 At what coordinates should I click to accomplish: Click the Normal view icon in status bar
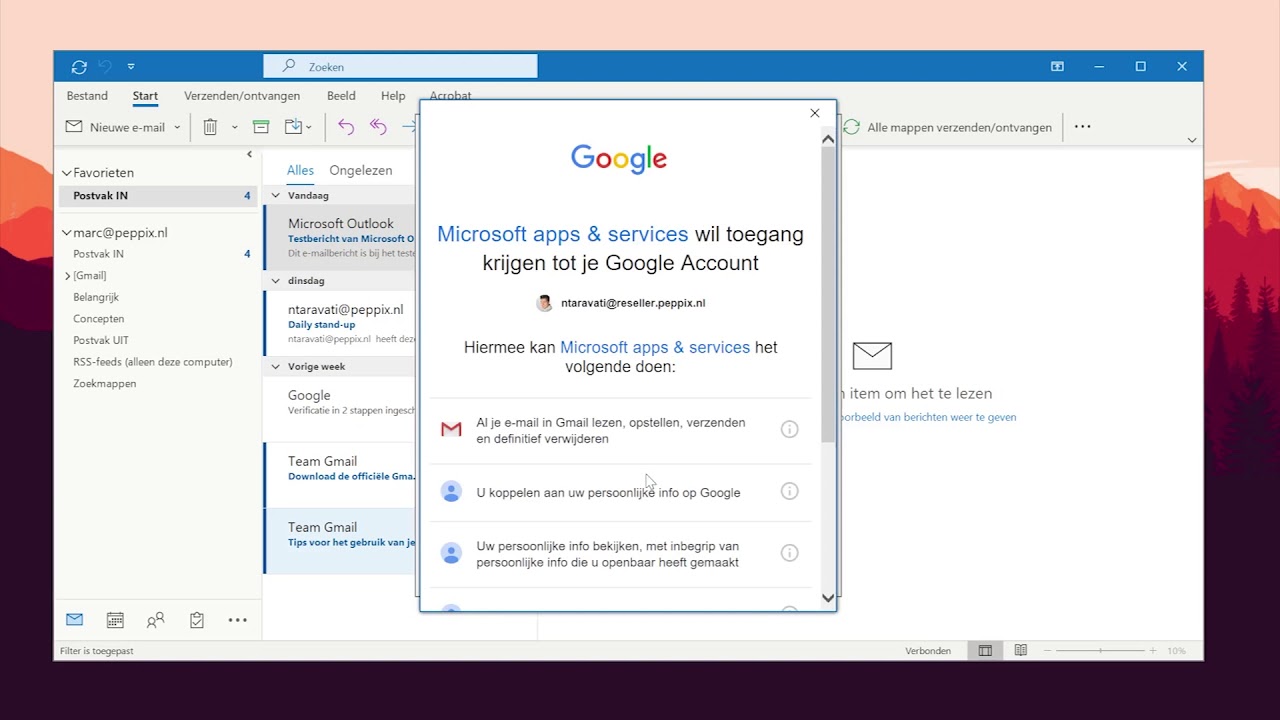point(985,651)
